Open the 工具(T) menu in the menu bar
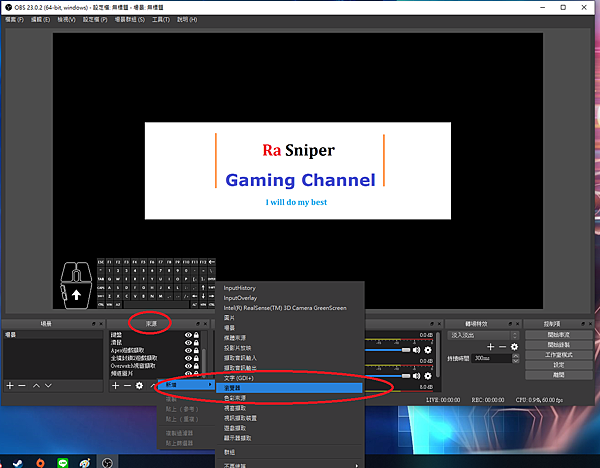 (187, 19)
